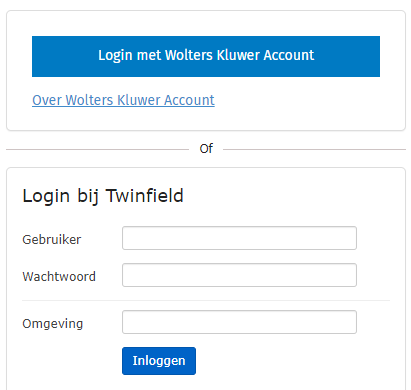
Task: Click the Gebruiker field label
Action: 52,240
